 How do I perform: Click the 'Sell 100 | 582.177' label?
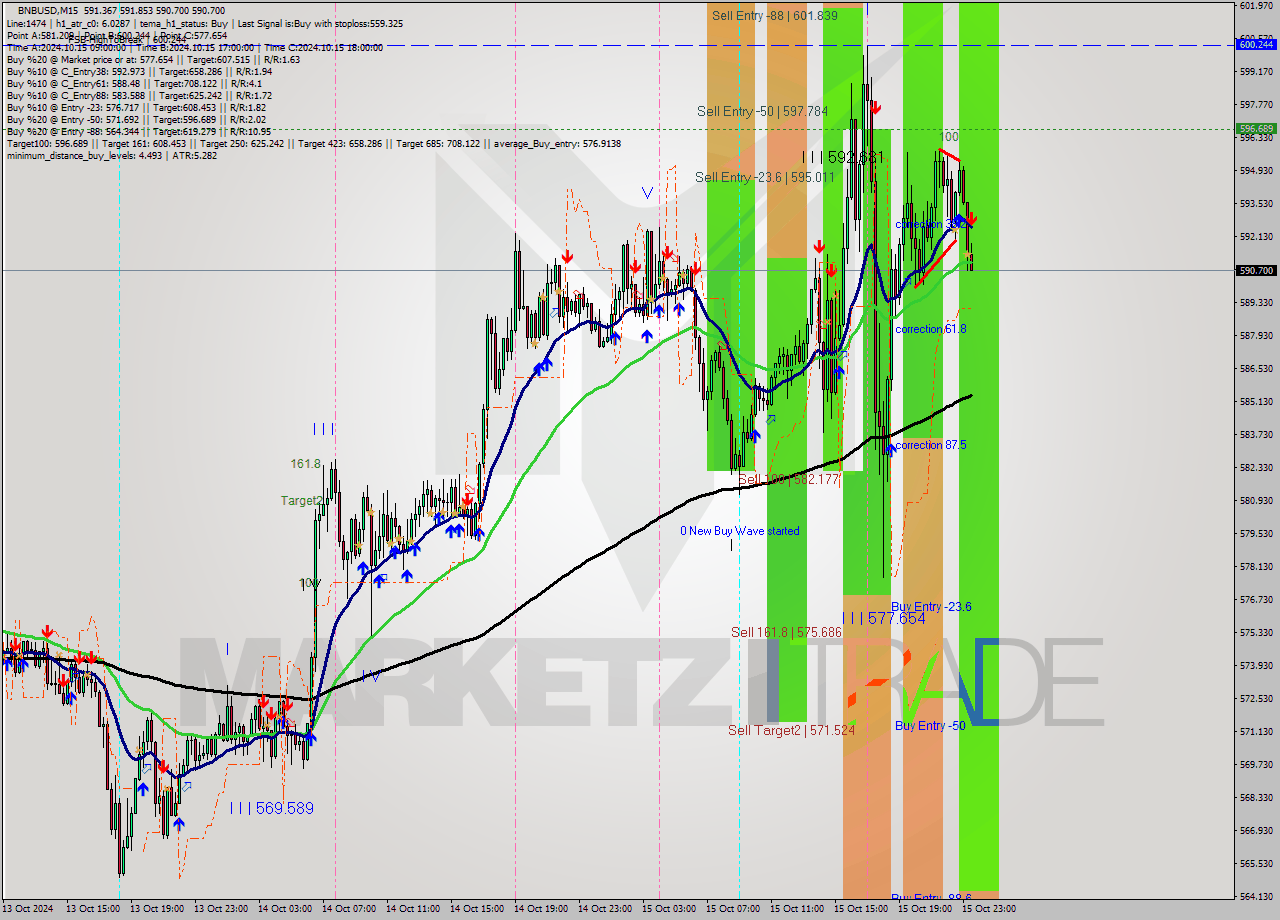click(788, 480)
